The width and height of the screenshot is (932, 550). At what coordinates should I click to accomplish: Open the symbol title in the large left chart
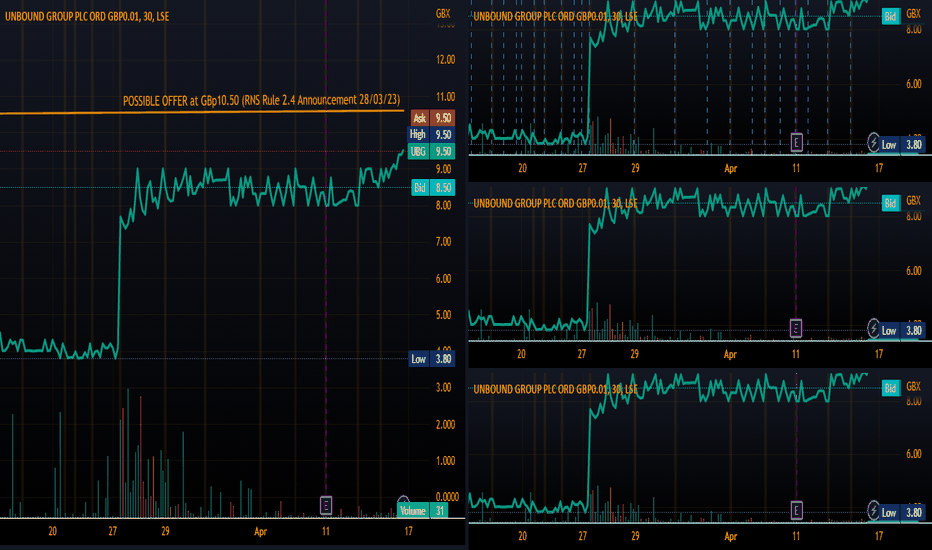pos(87,17)
